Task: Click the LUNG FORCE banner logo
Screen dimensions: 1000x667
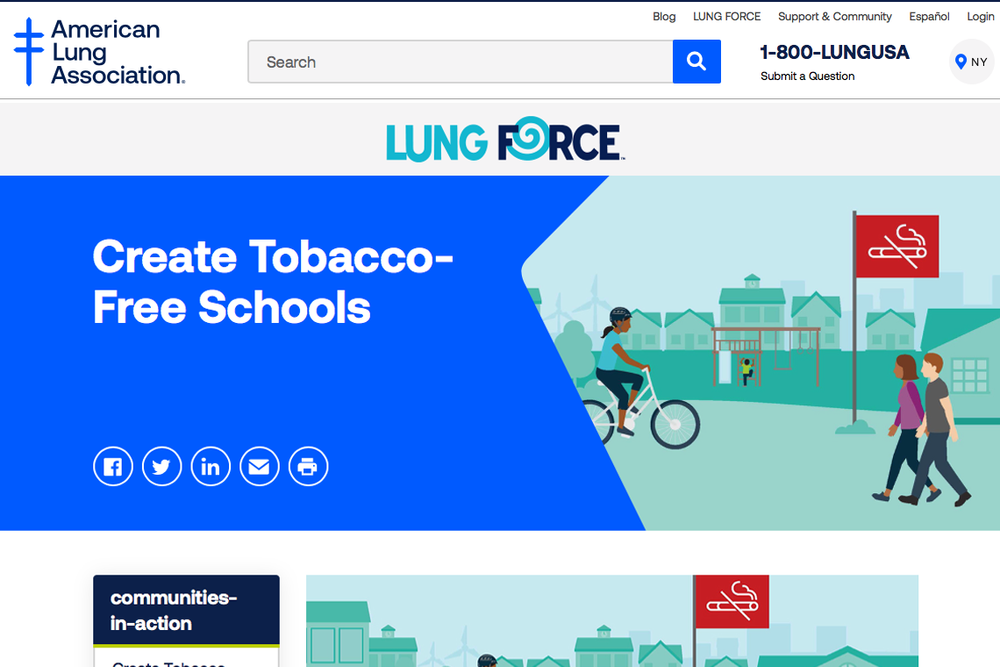Action: click(x=505, y=139)
